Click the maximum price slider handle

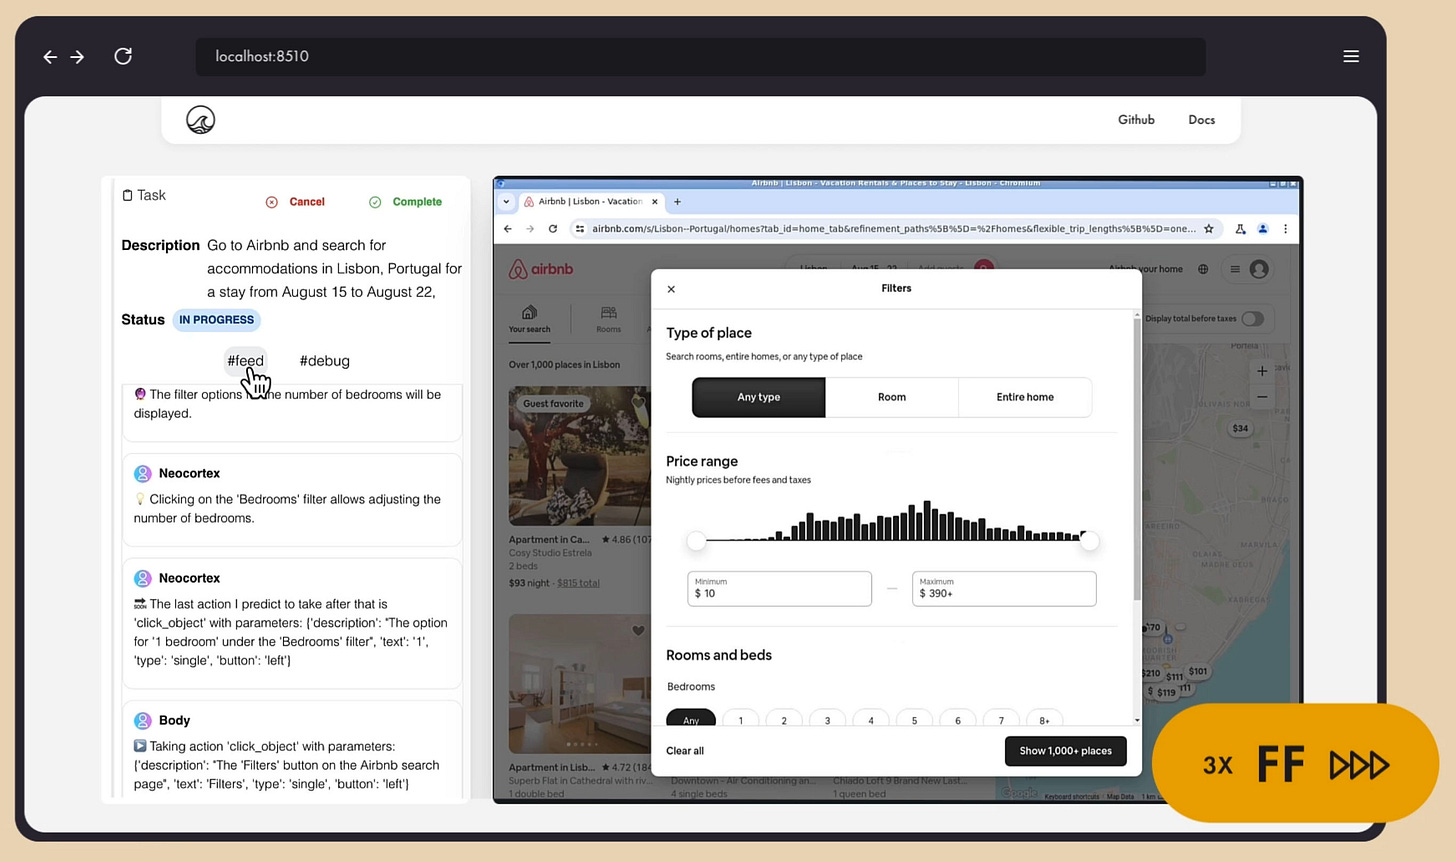(1089, 541)
